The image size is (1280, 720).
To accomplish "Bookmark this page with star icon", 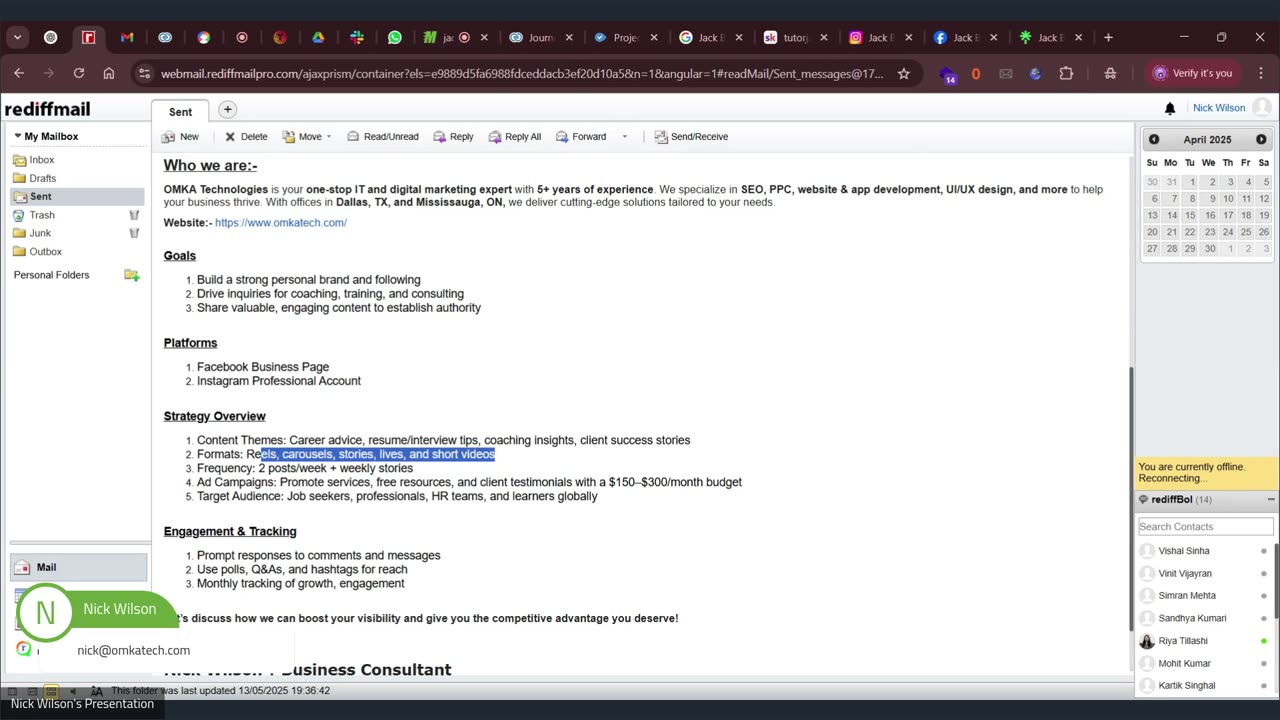I will point(904,73).
